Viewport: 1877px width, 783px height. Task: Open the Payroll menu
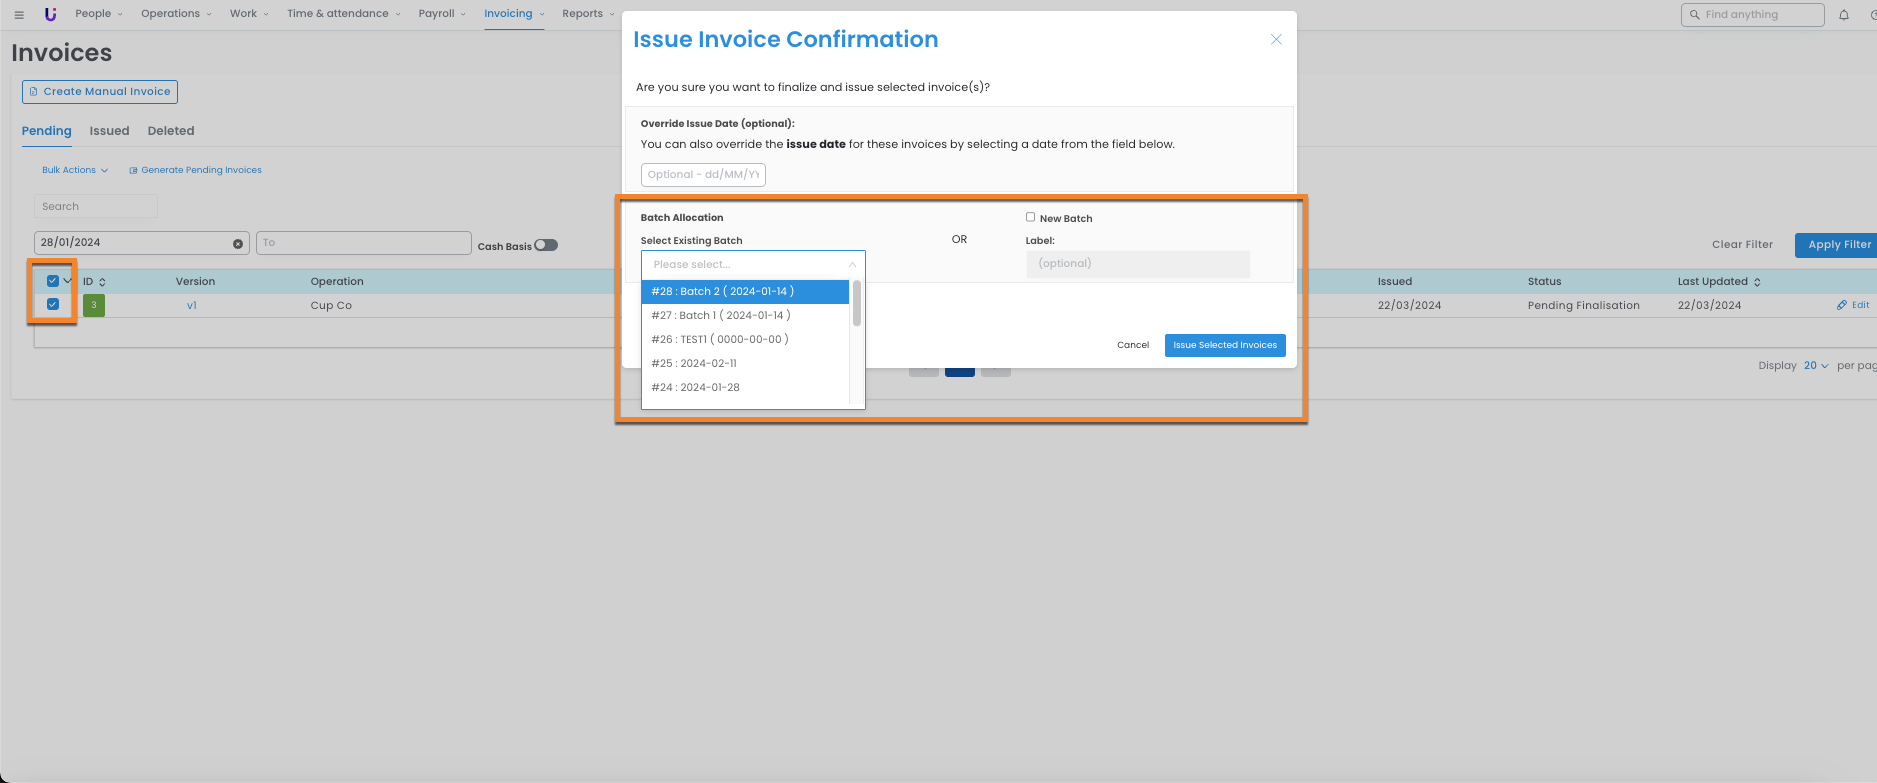pos(441,14)
